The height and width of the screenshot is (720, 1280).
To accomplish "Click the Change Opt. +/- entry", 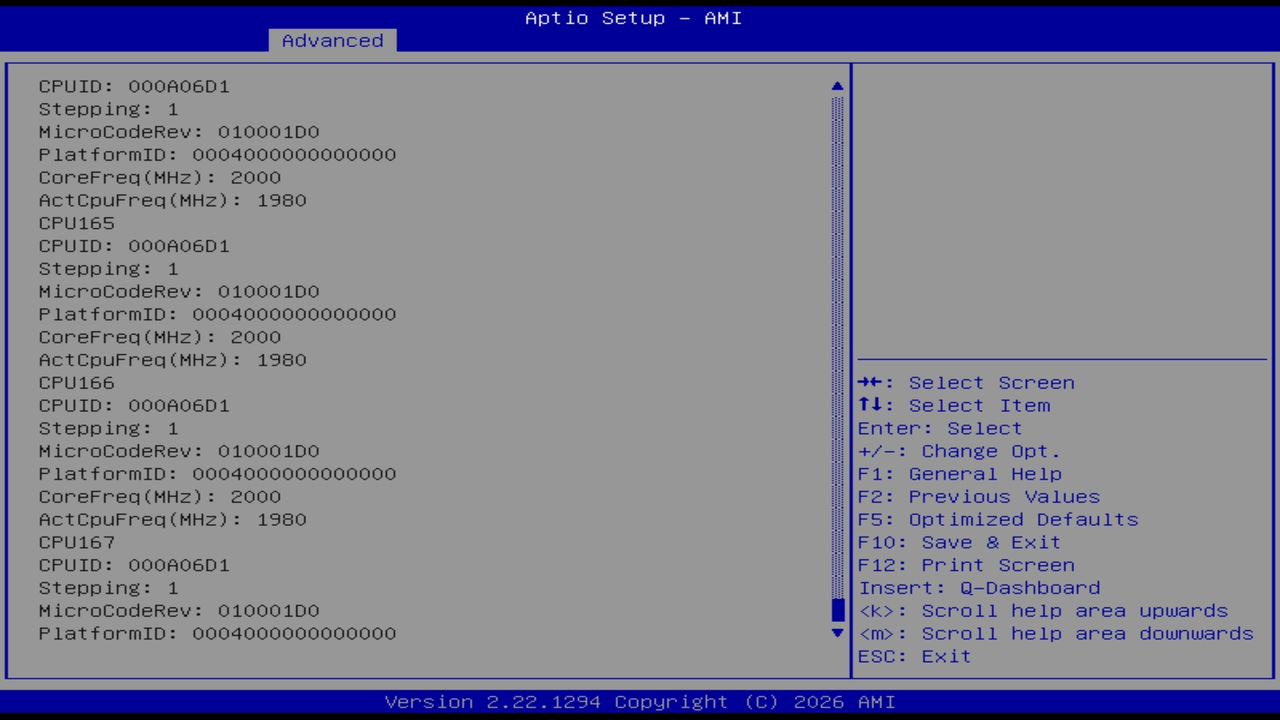I will [x=959, y=451].
